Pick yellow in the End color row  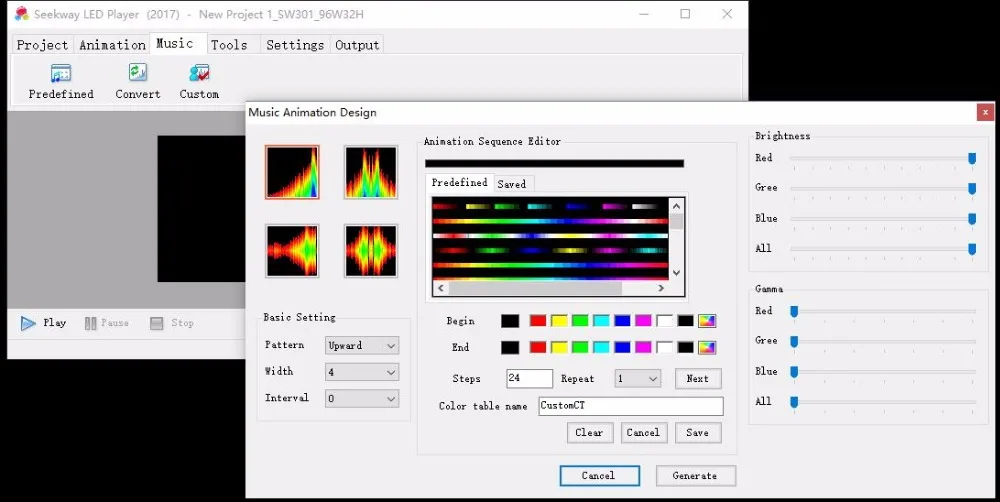tap(559, 348)
